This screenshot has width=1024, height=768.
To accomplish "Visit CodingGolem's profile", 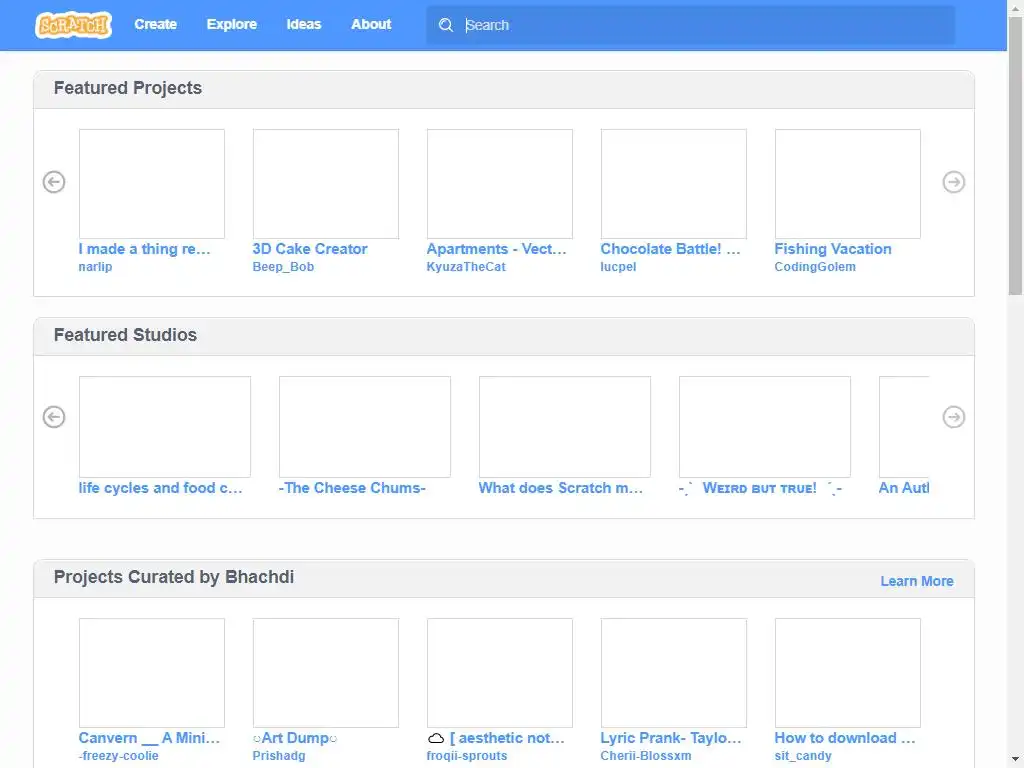I will pos(815,266).
